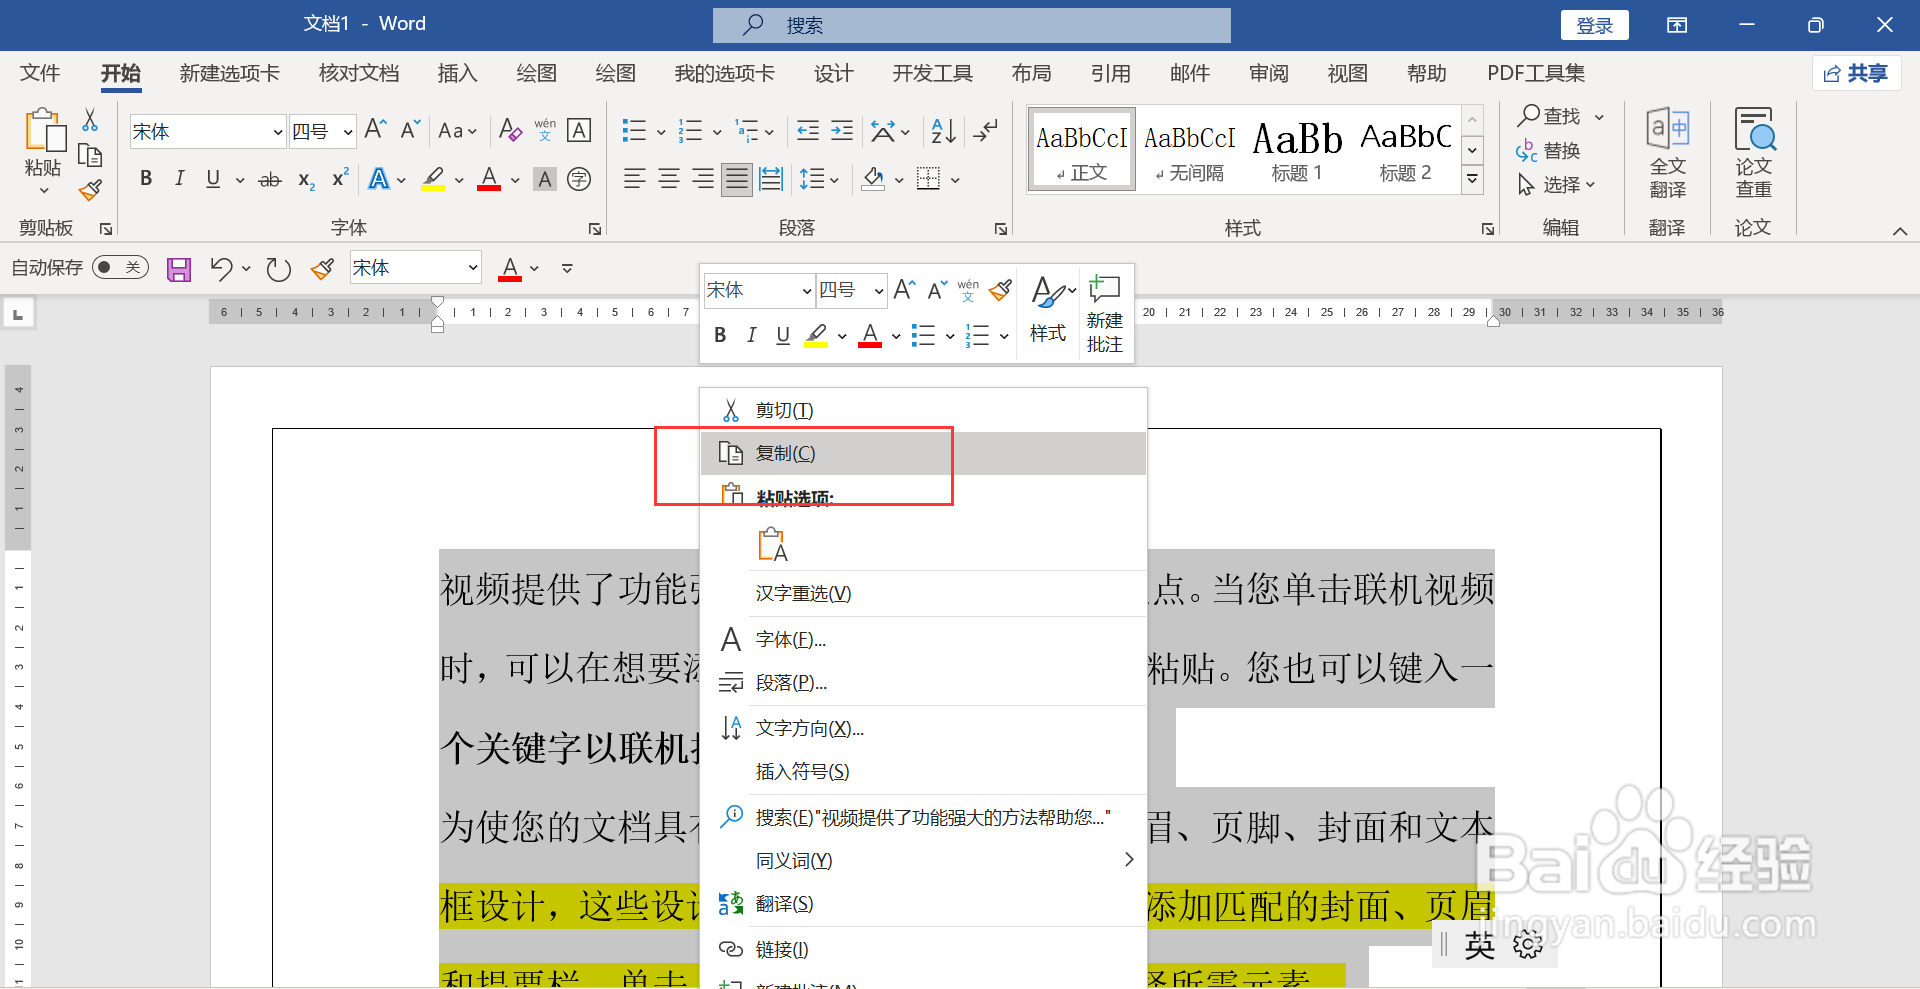Click Clear Formatting eraser icon in ribbon
The height and width of the screenshot is (989, 1920).
(510, 130)
